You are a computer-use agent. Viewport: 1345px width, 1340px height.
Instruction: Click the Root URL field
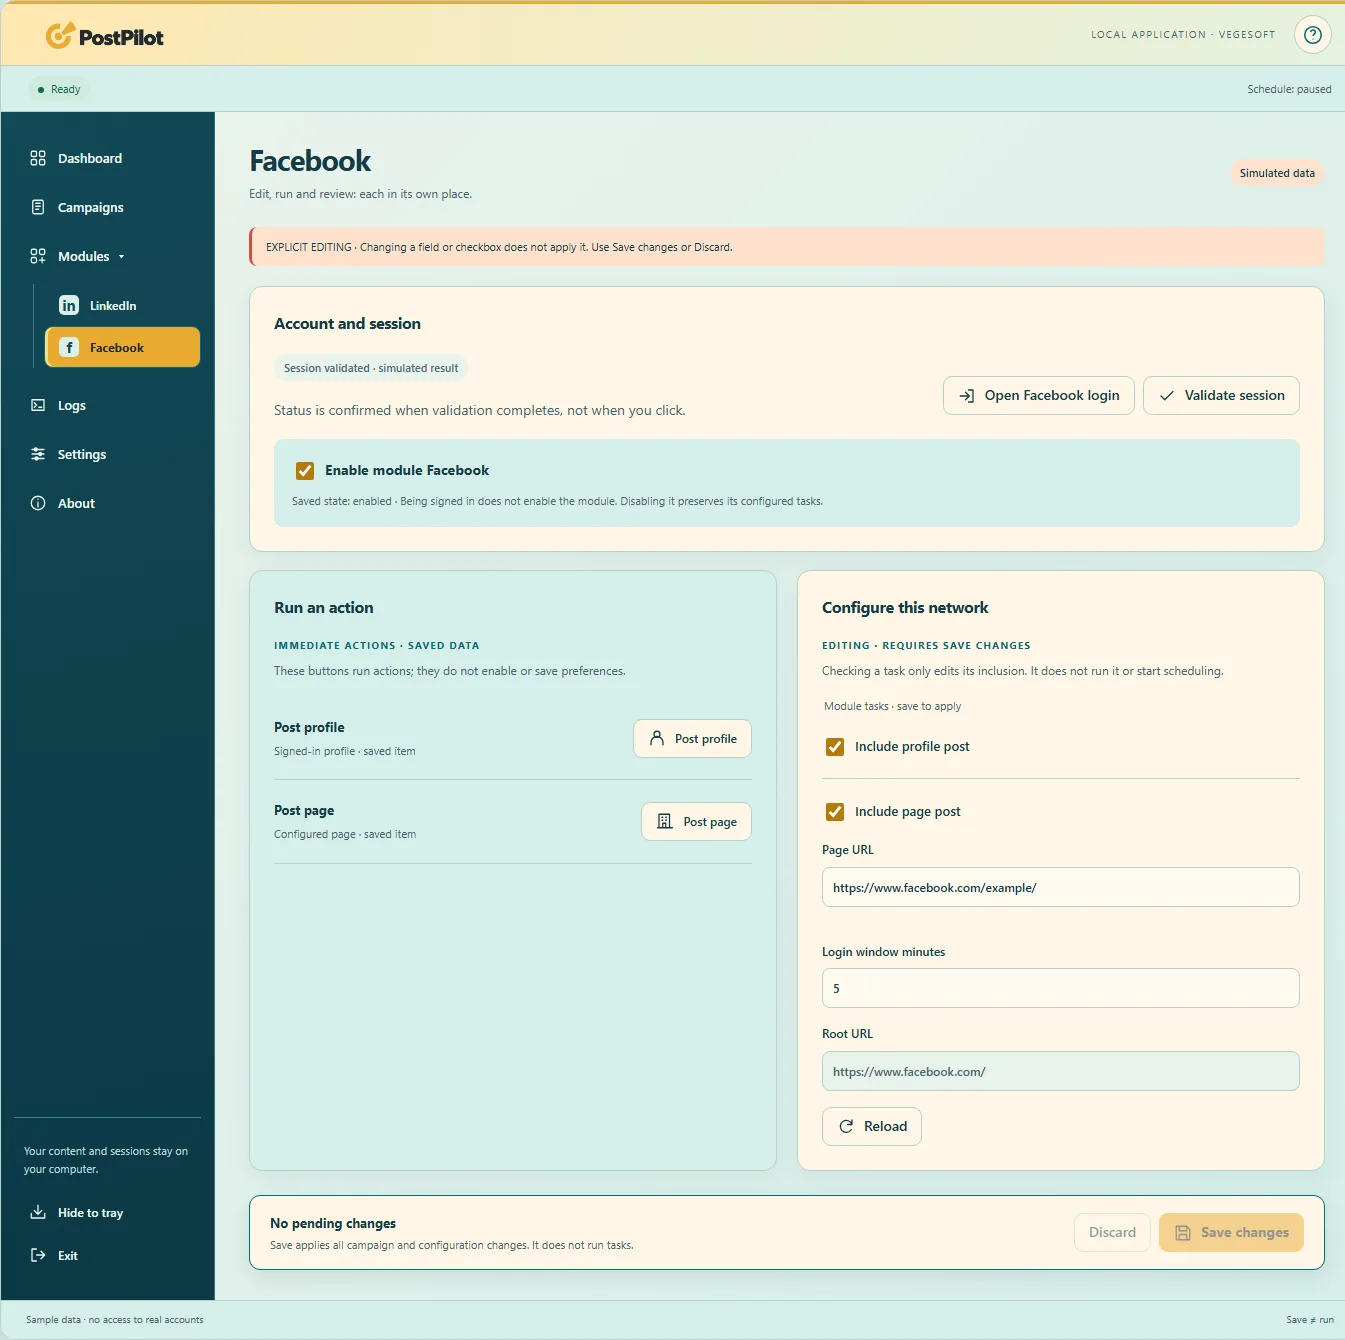point(1061,1071)
